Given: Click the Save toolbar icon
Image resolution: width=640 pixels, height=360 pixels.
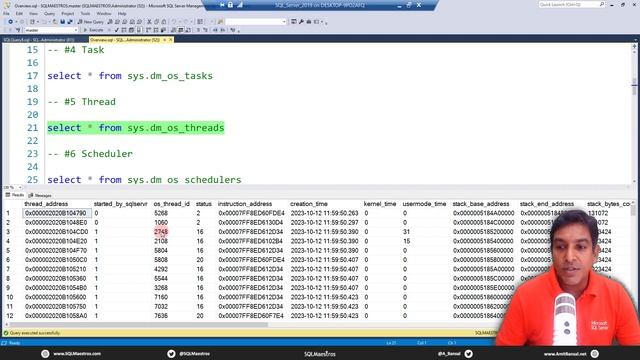Looking at the screenshot, I should [x=62, y=22].
